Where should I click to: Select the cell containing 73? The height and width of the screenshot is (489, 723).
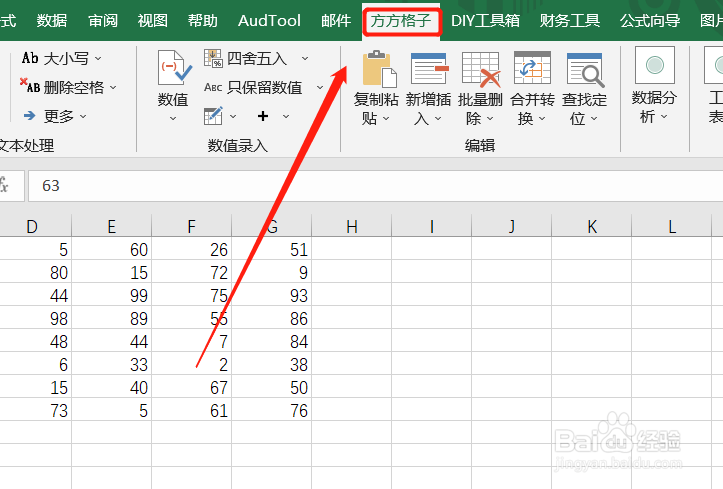point(36,411)
